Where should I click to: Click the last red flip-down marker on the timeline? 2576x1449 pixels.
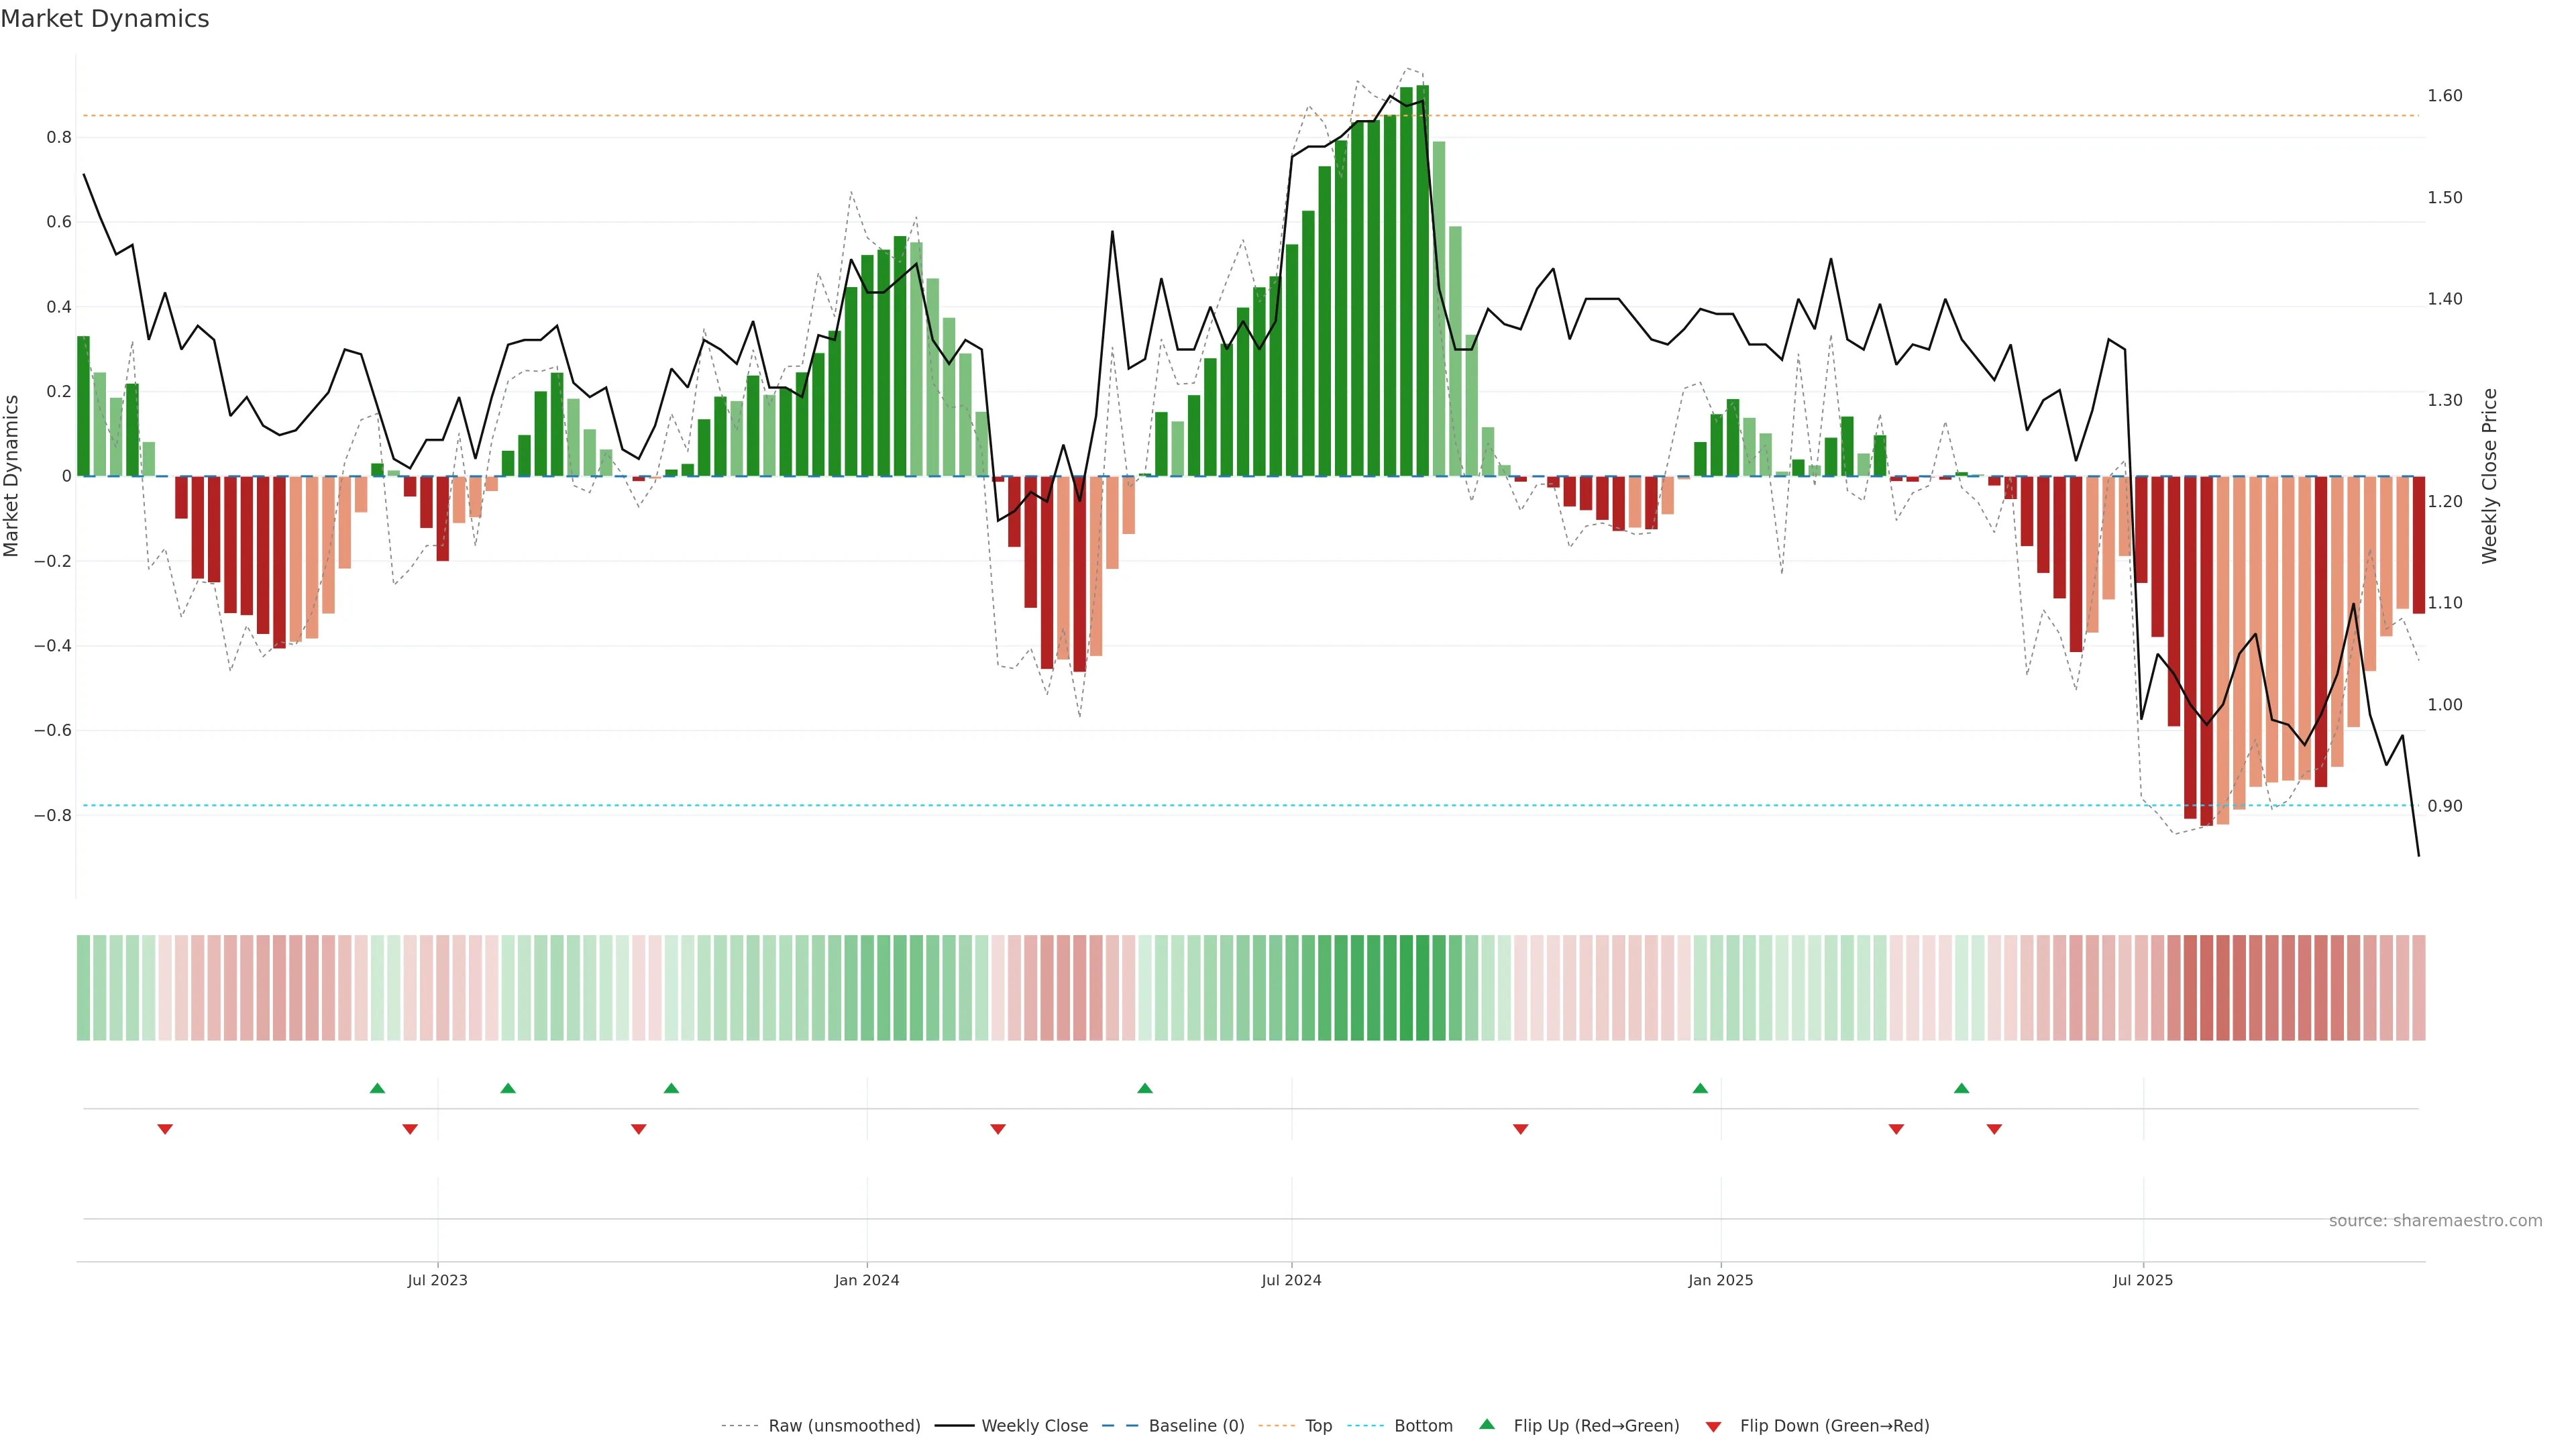pos(1994,1129)
